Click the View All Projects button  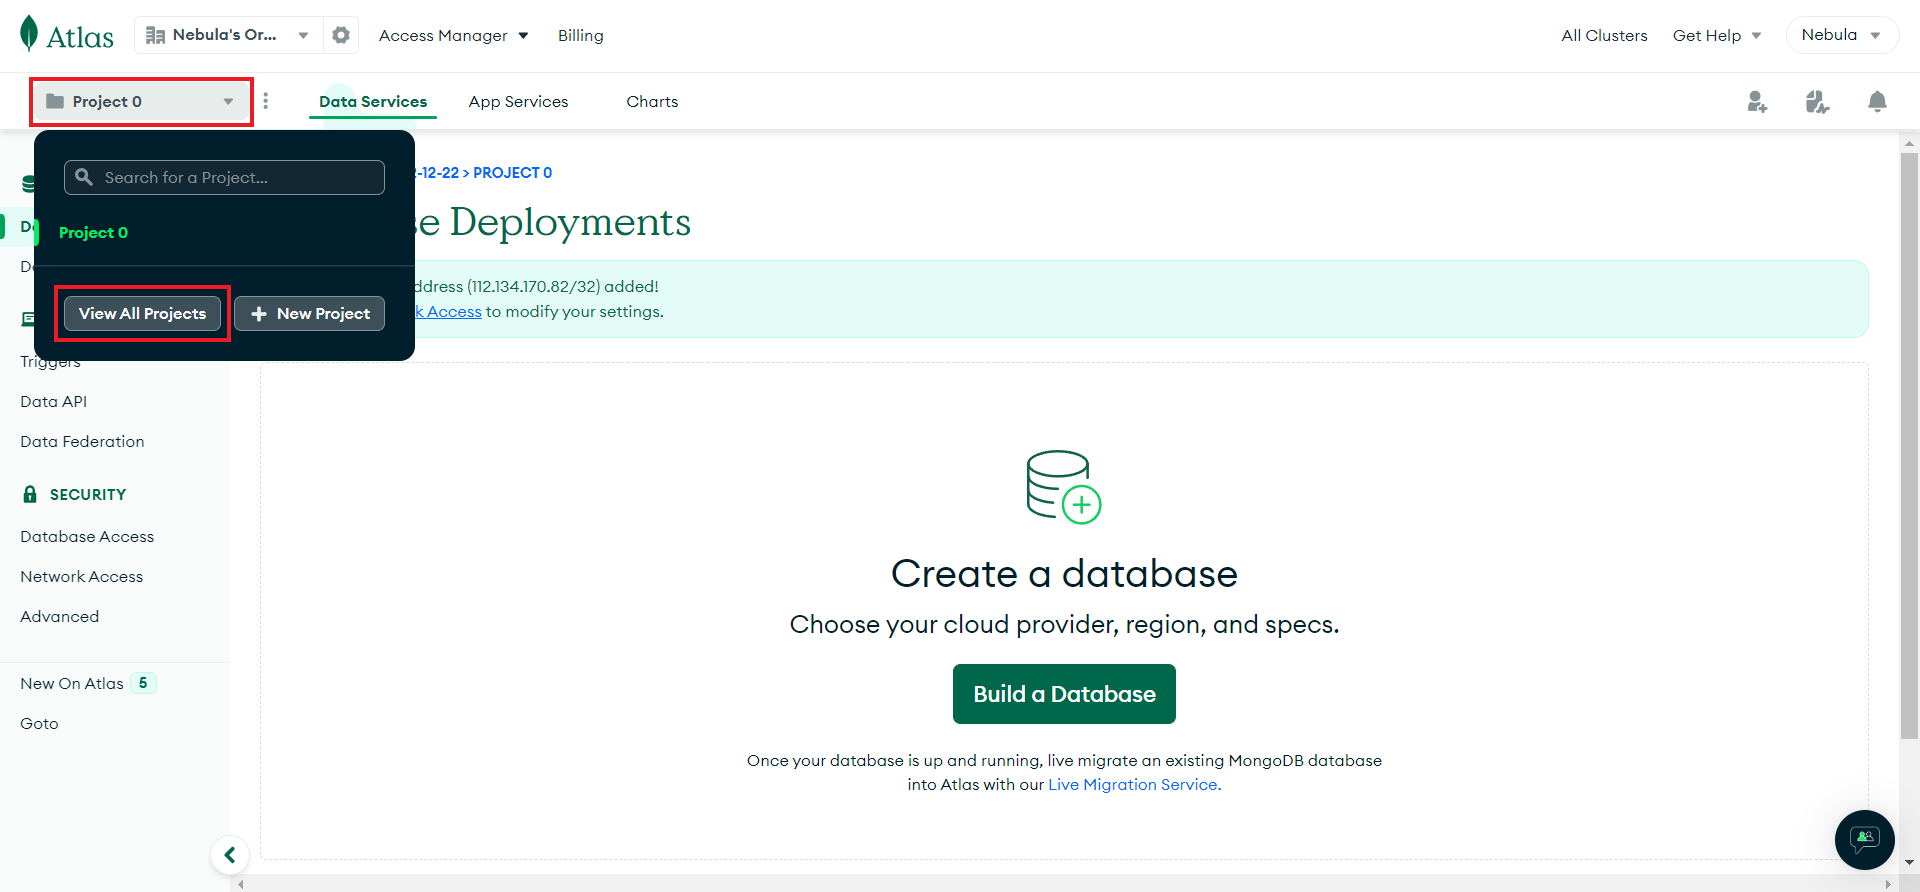pyautogui.click(x=142, y=313)
